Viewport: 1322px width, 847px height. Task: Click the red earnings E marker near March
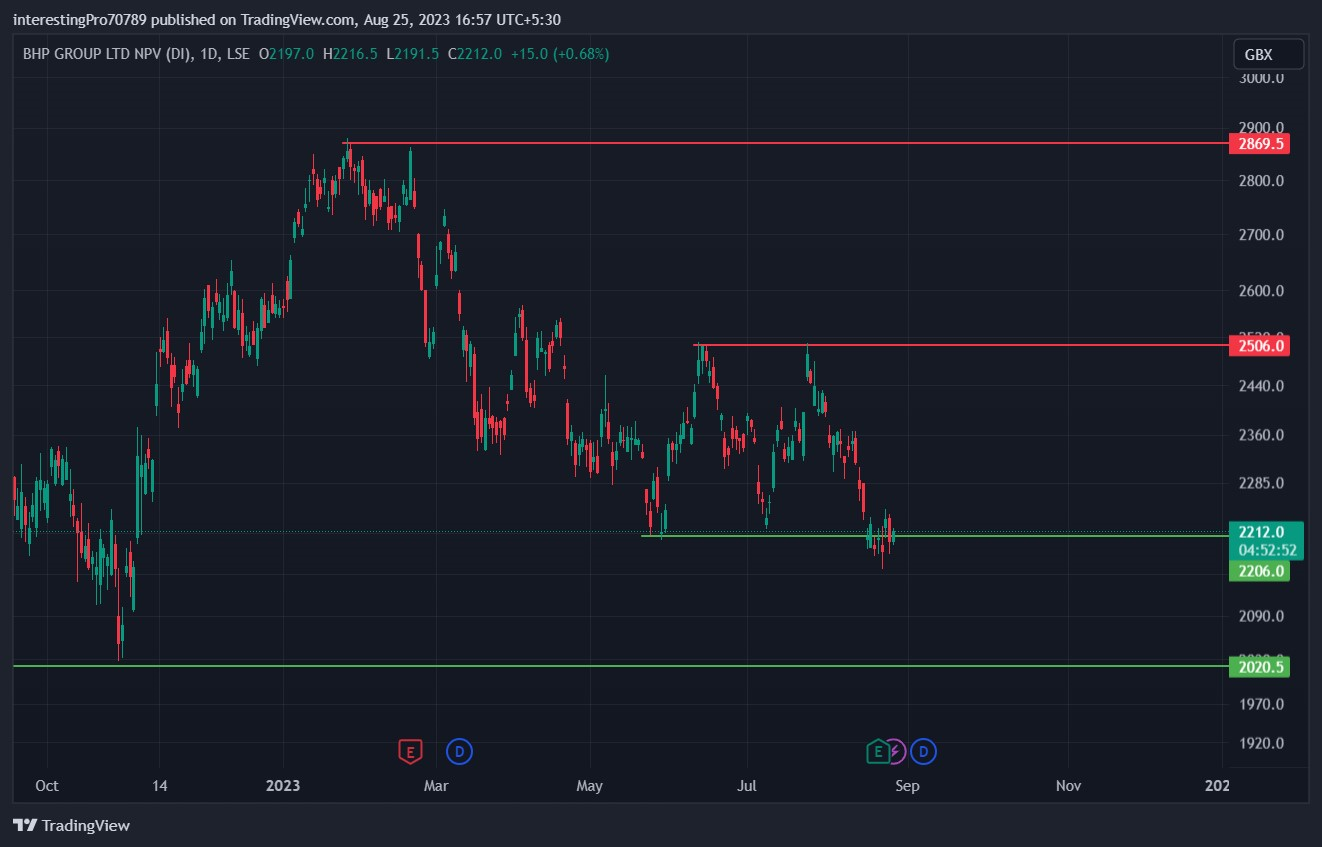click(409, 751)
